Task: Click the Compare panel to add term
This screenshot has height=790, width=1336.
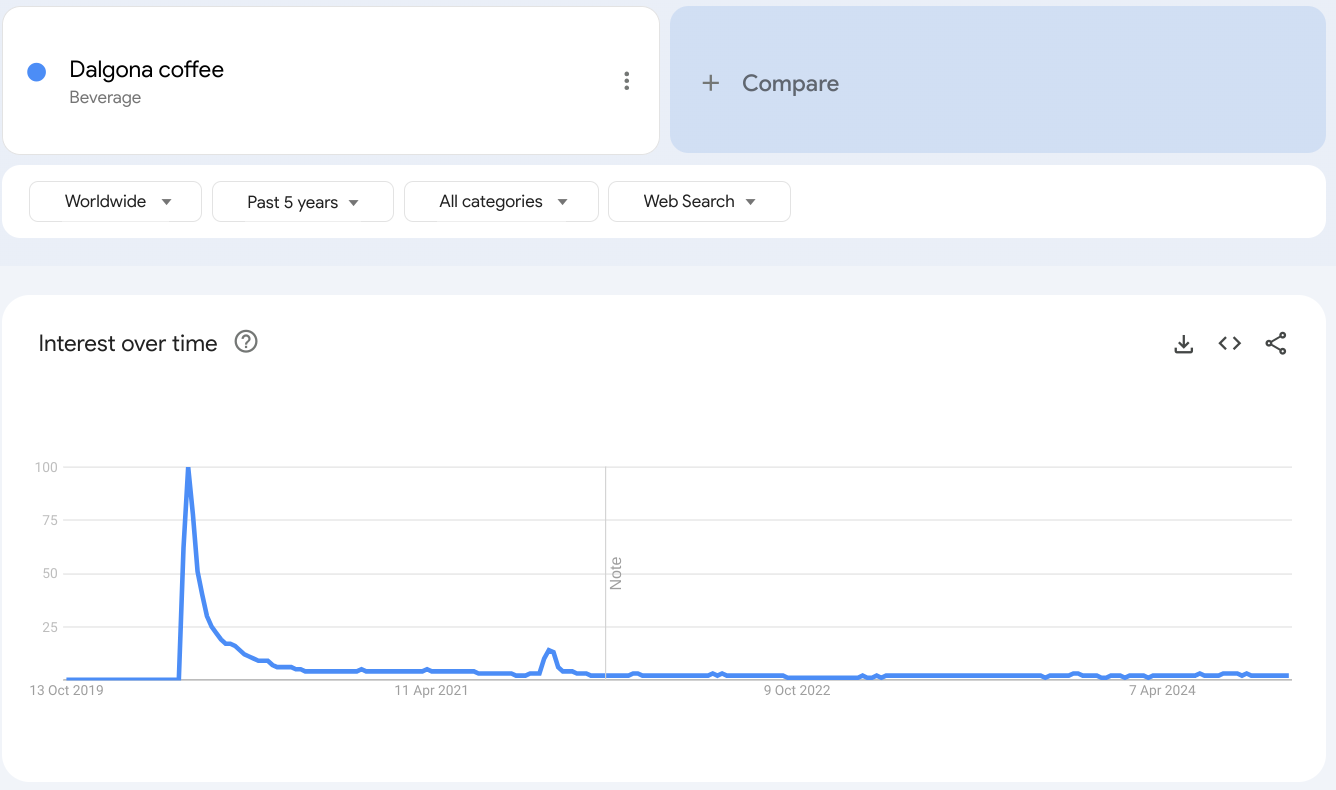Action: [x=998, y=80]
